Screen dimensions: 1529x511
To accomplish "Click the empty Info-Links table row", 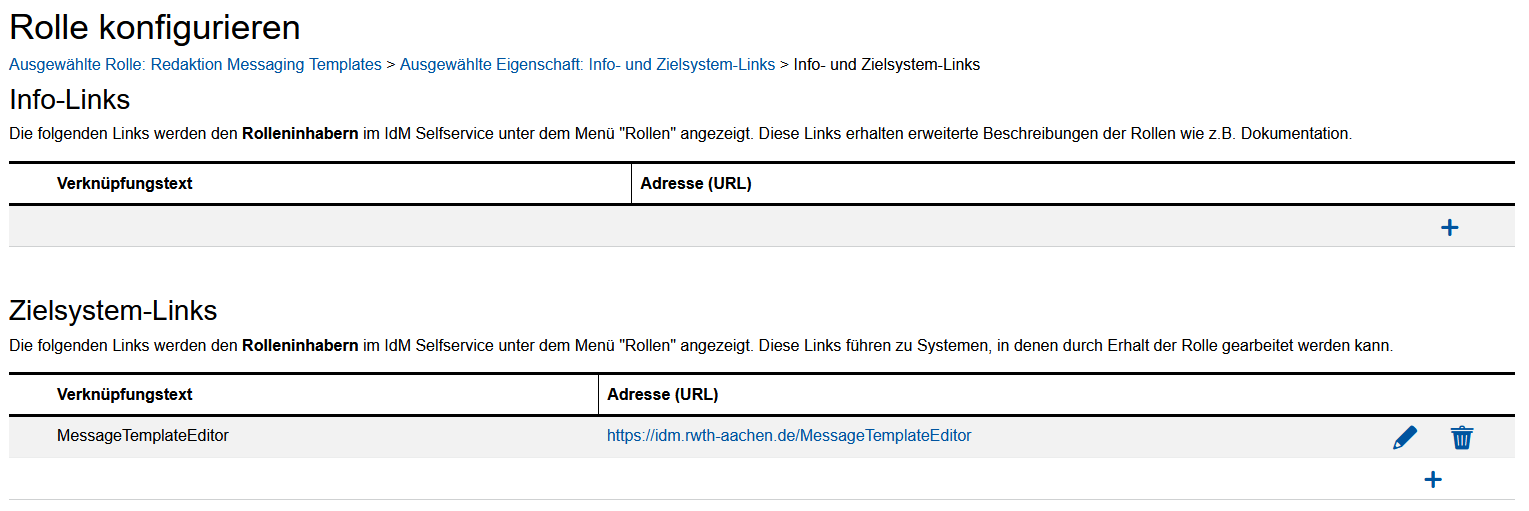I will [x=700, y=227].
